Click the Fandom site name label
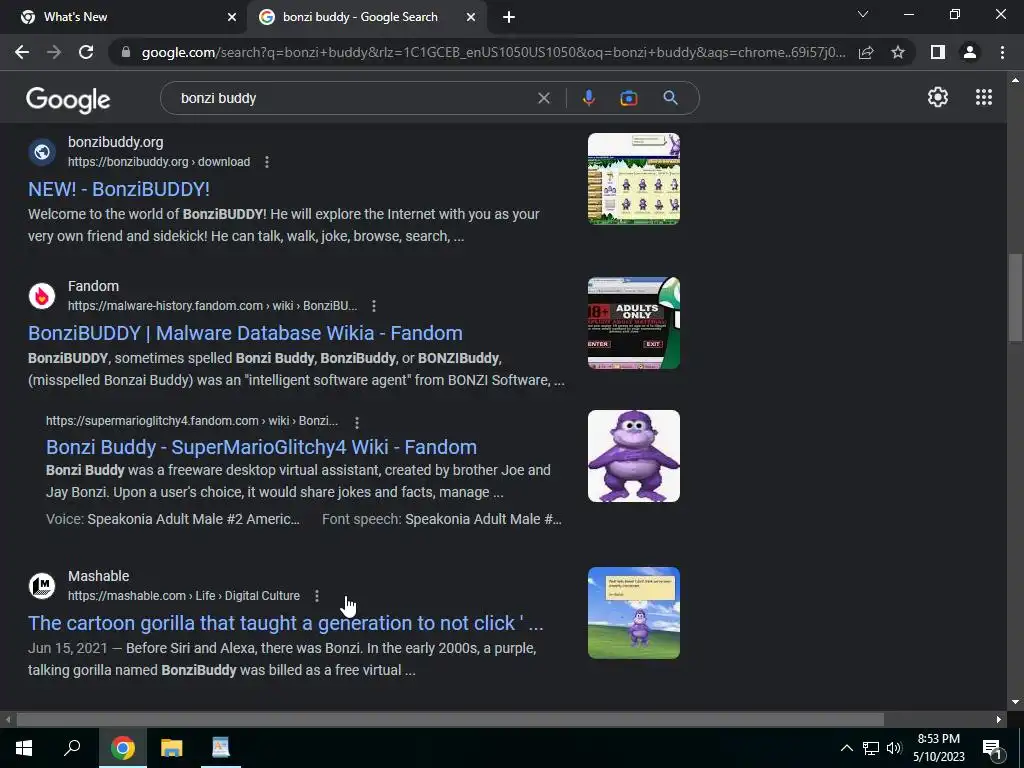 (x=93, y=286)
